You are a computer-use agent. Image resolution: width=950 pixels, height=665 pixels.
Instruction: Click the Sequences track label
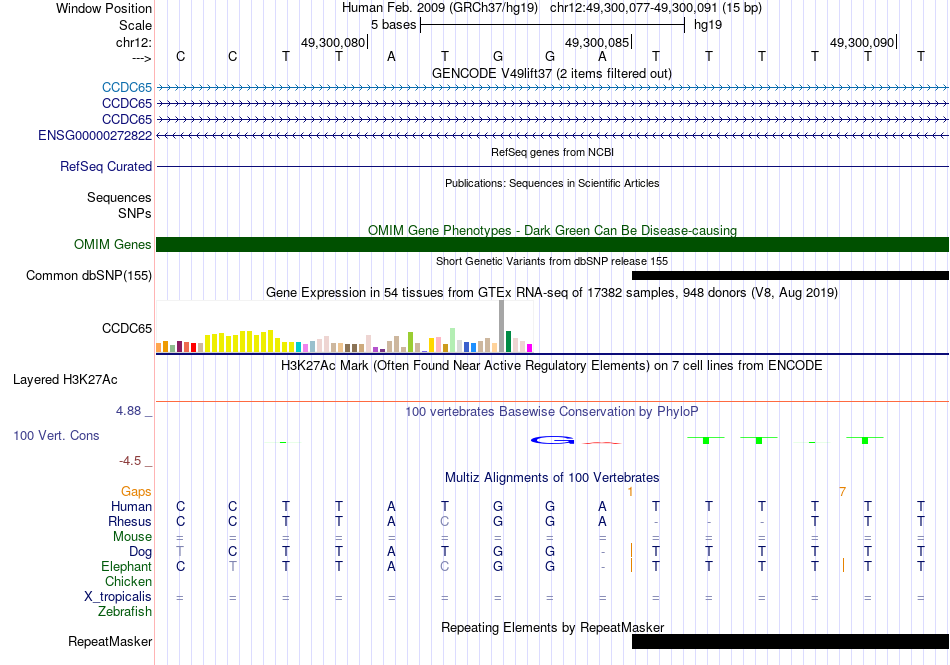tap(119, 197)
